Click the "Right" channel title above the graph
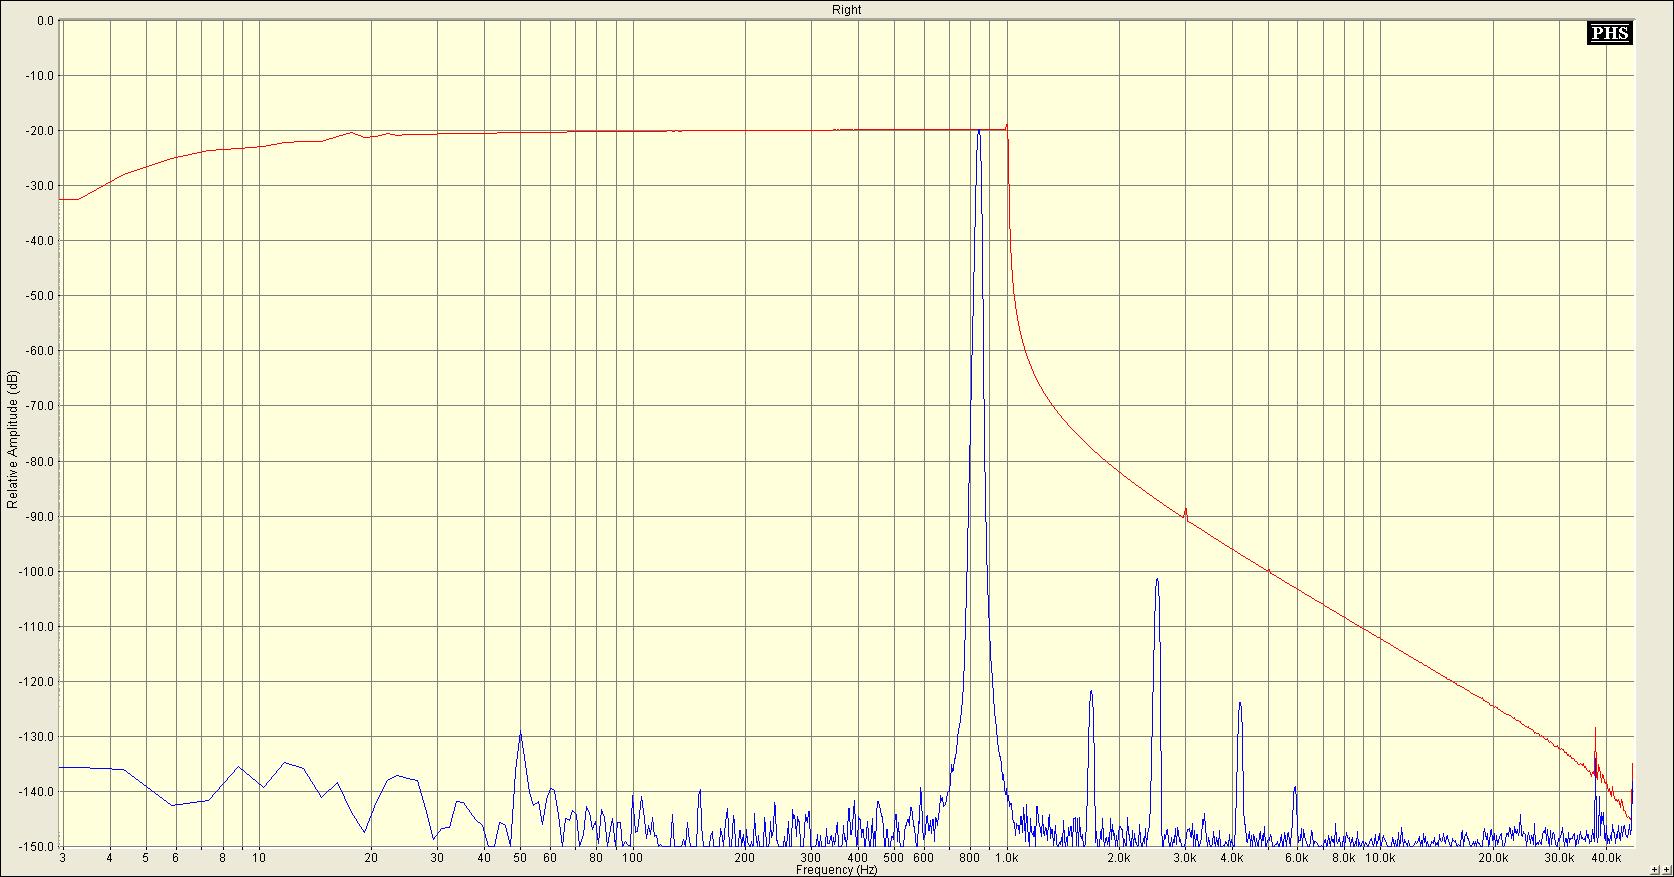1674x877 pixels. tap(846, 9)
